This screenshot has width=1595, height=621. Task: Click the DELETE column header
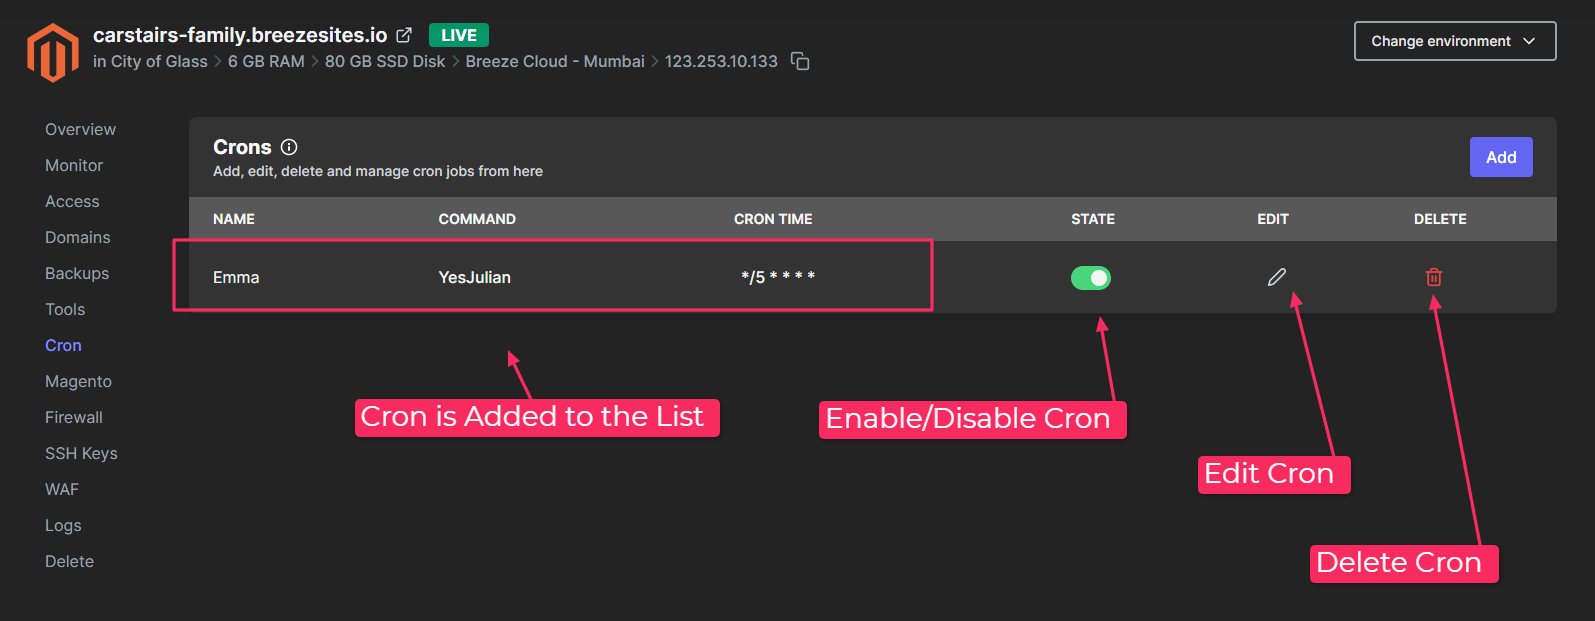pyautogui.click(x=1440, y=219)
